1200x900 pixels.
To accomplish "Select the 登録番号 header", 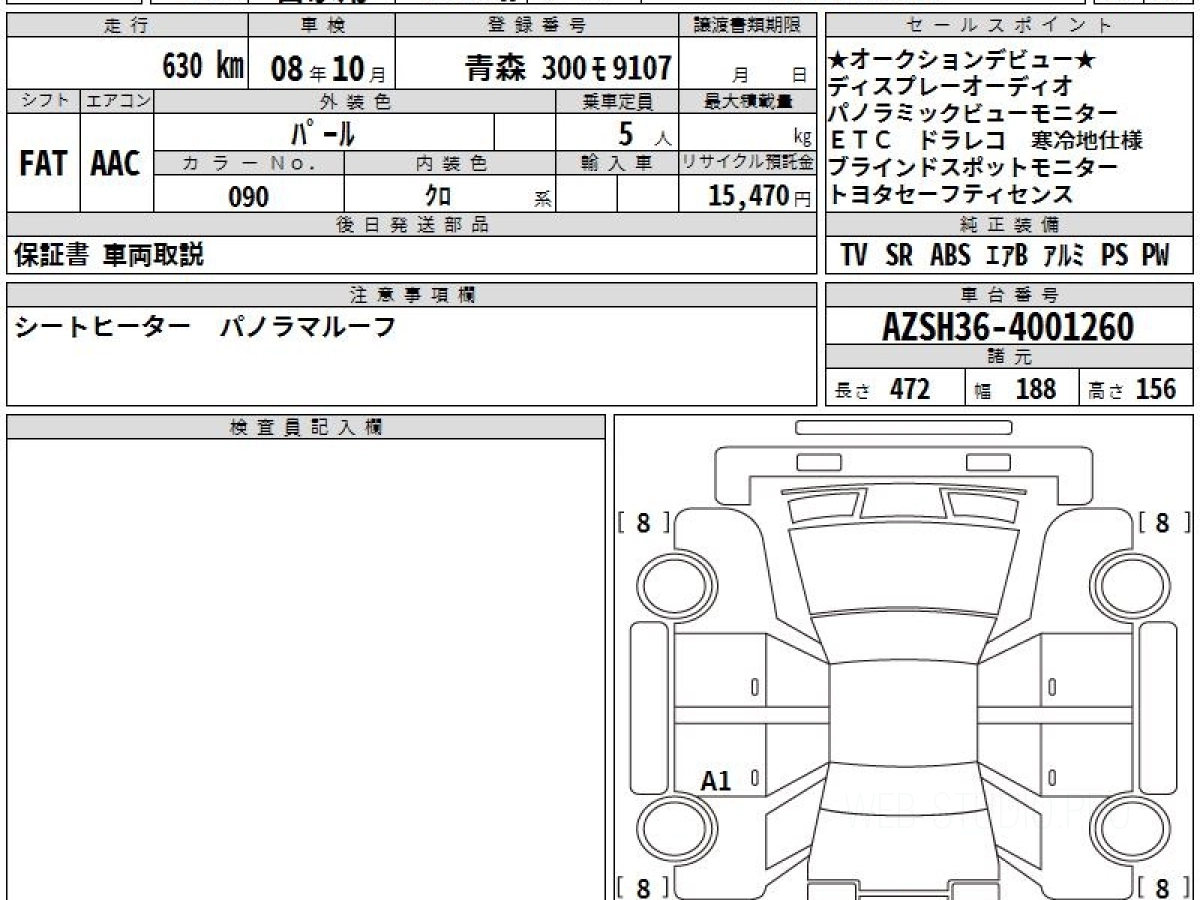I will click(538, 27).
